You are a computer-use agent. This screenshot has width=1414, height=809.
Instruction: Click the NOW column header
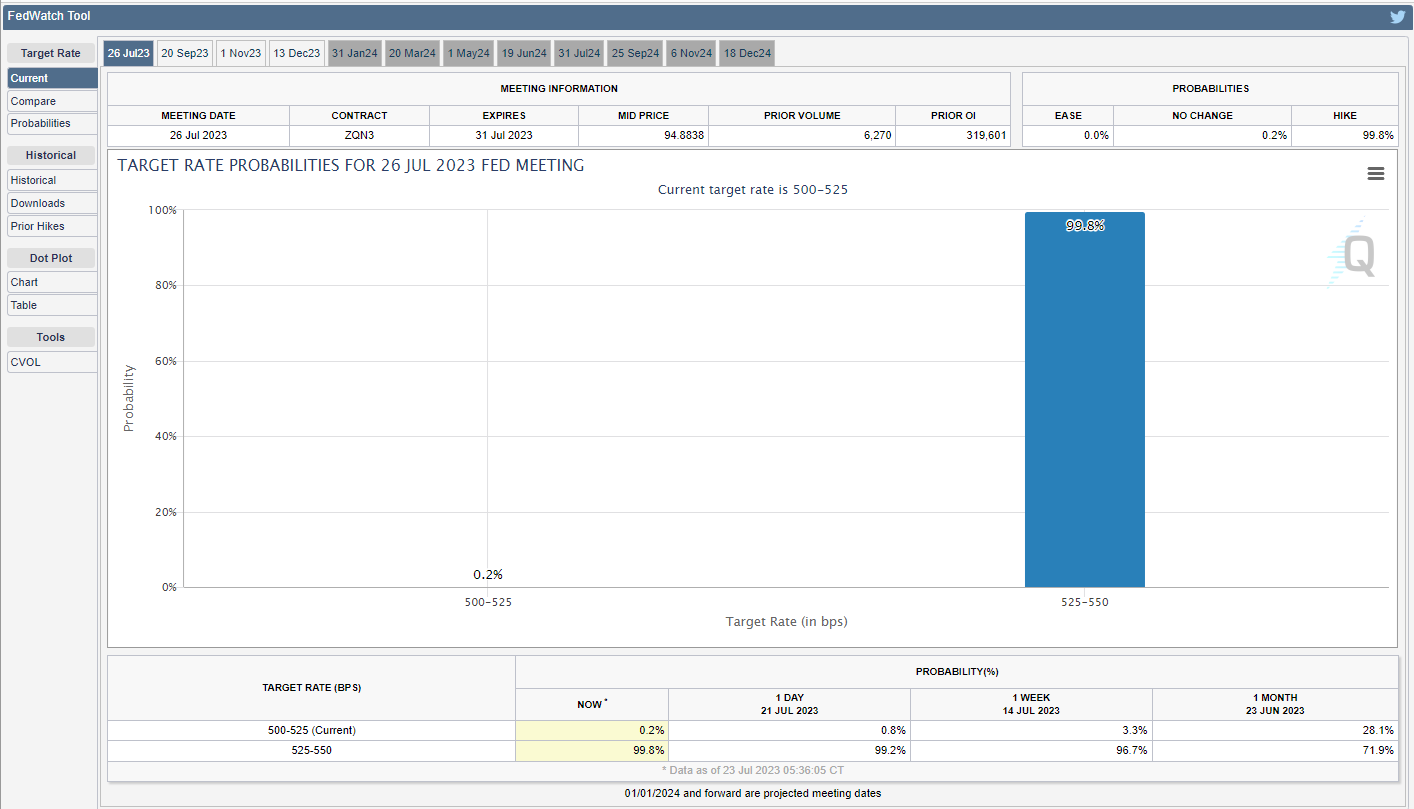coord(592,704)
